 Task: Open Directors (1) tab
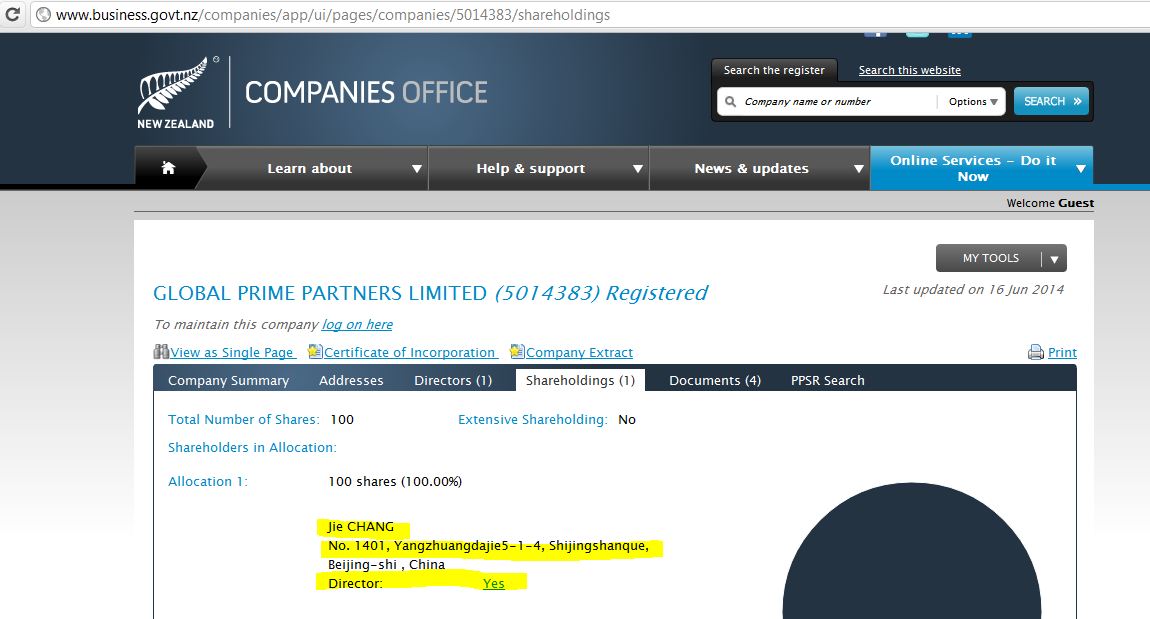tap(453, 380)
